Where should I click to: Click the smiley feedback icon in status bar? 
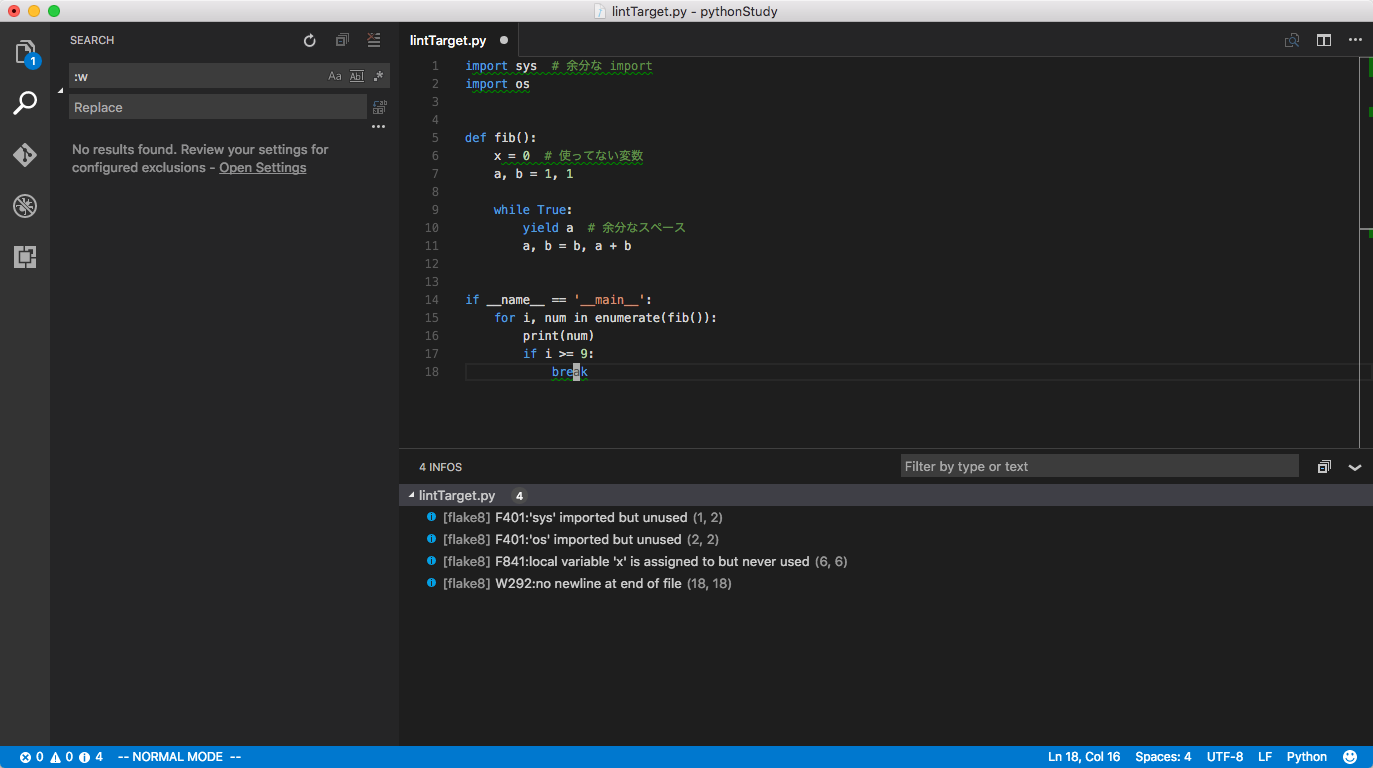(x=1349, y=756)
